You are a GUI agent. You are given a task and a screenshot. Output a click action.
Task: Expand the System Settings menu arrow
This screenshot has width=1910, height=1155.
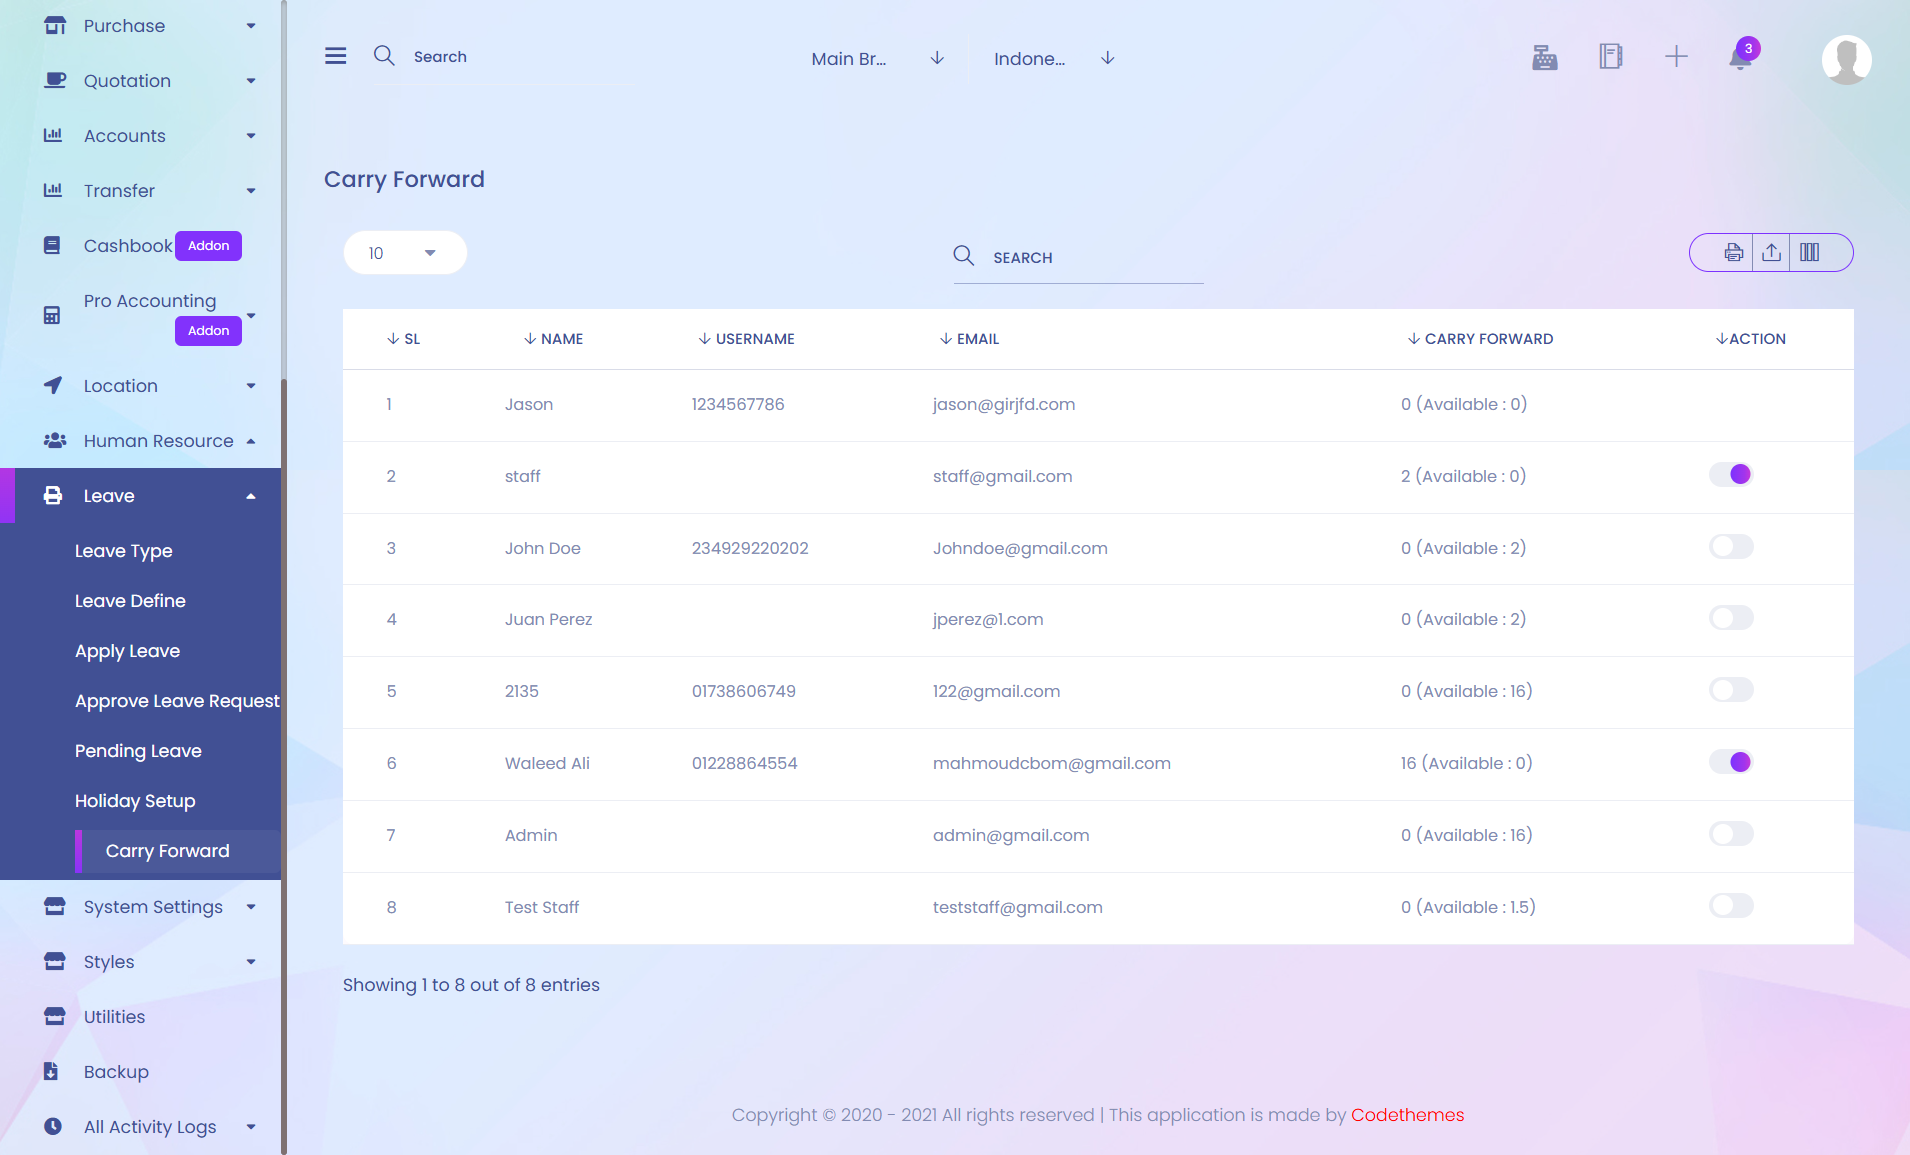click(251, 907)
